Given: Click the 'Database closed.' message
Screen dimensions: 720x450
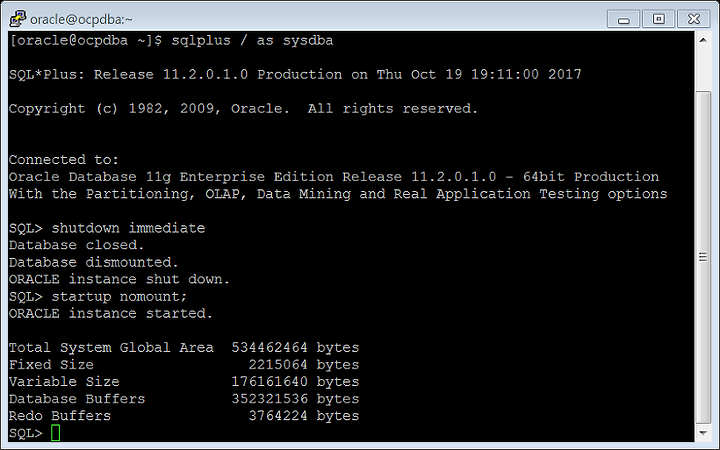Looking at the screenshot, I should tap(77, 245).
